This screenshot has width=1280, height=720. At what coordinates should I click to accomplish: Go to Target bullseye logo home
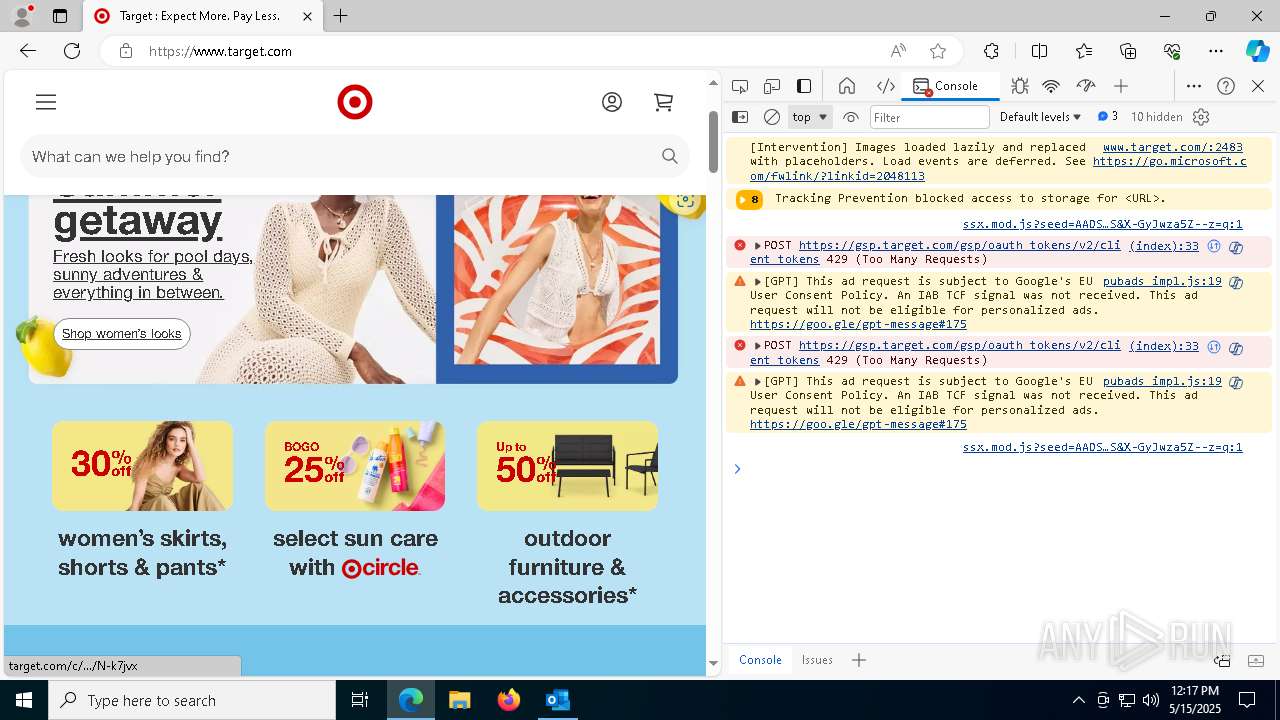coord(355,102)
